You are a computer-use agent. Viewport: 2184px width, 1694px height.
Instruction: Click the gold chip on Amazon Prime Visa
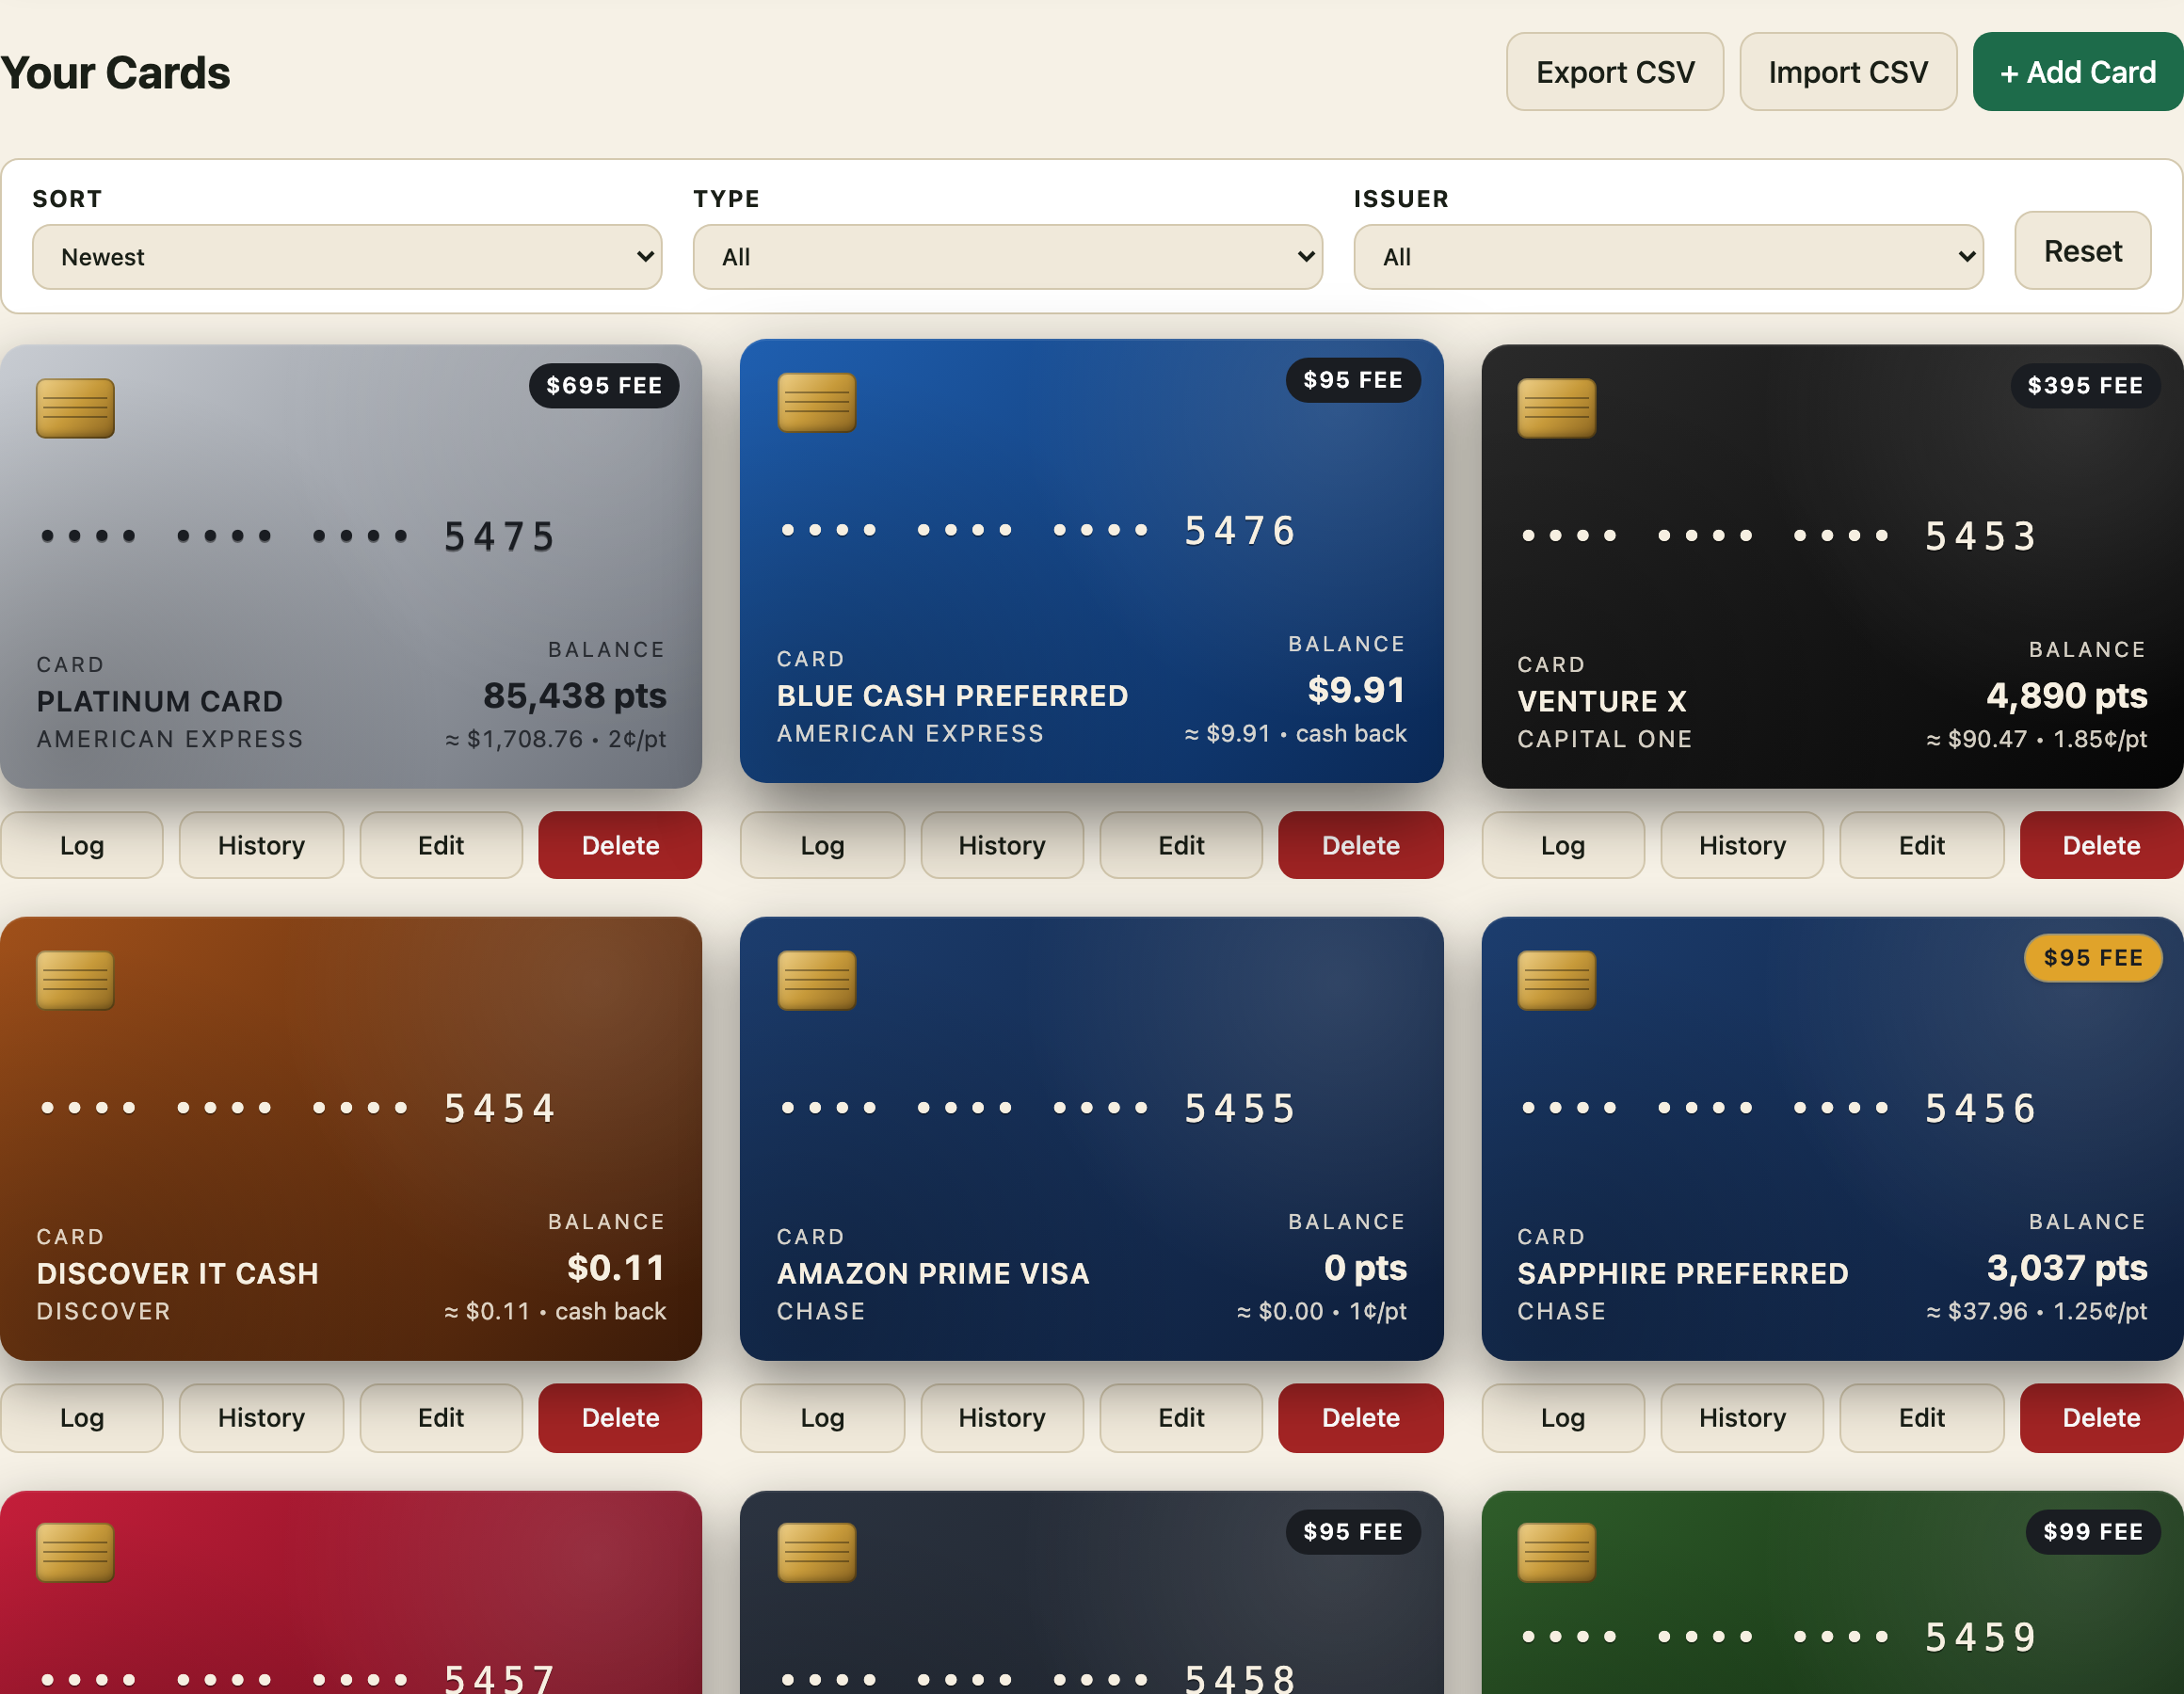pyautogui.click(x=816, y=980)
